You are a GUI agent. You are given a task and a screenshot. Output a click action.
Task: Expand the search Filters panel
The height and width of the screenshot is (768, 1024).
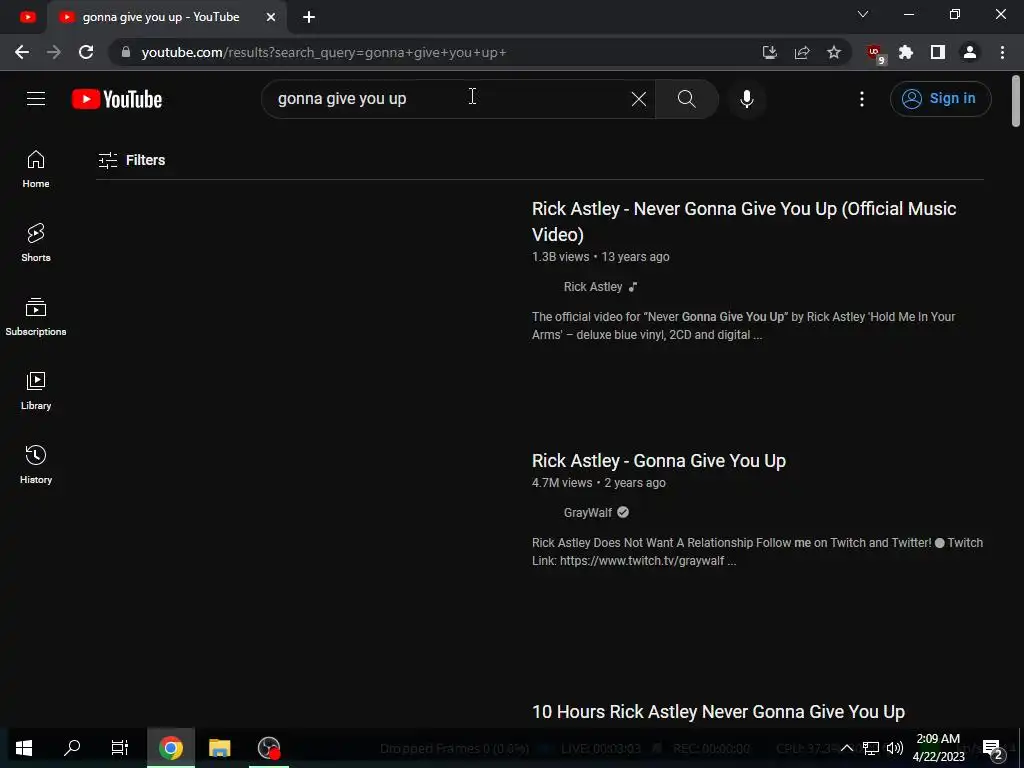[131, 160]
